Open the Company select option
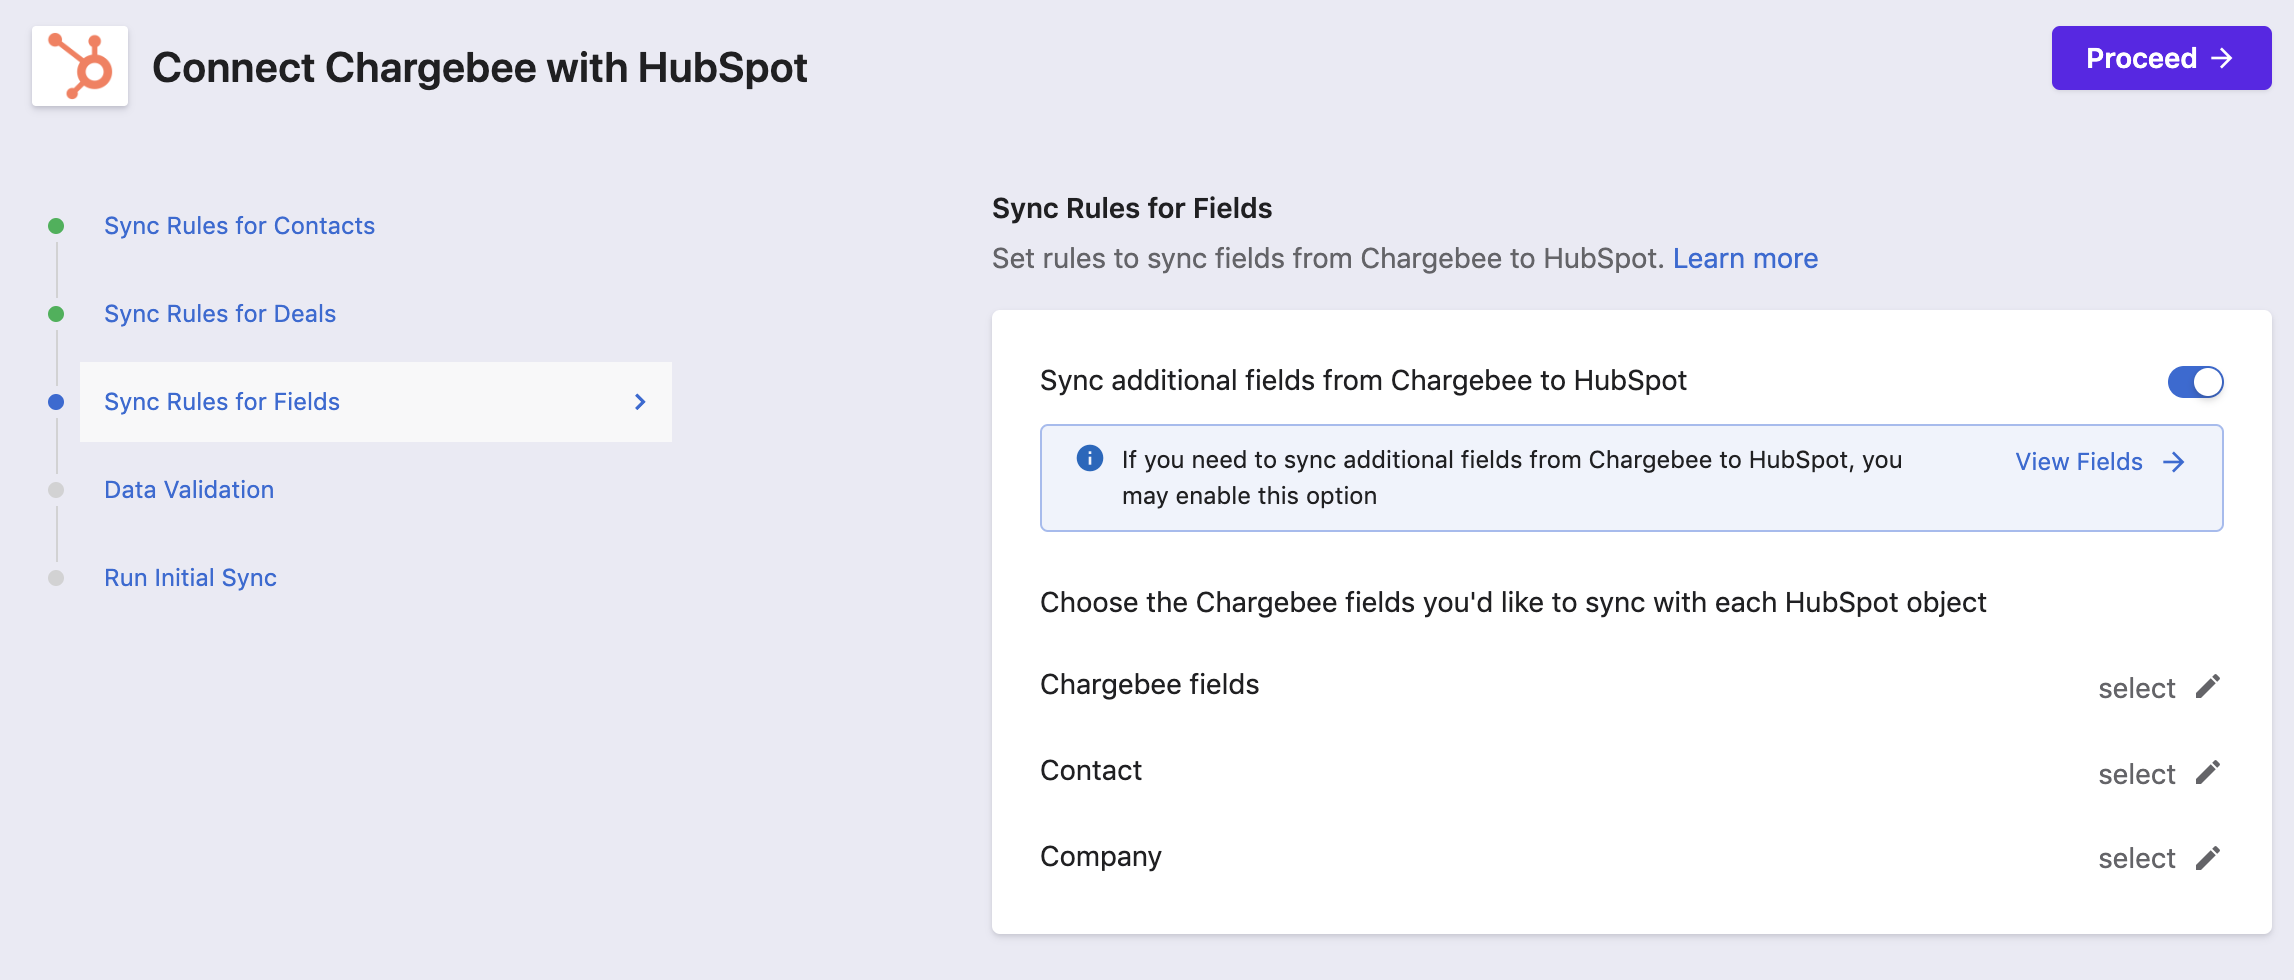Viewport: 2294px width, 980px height. (2136, 859)
